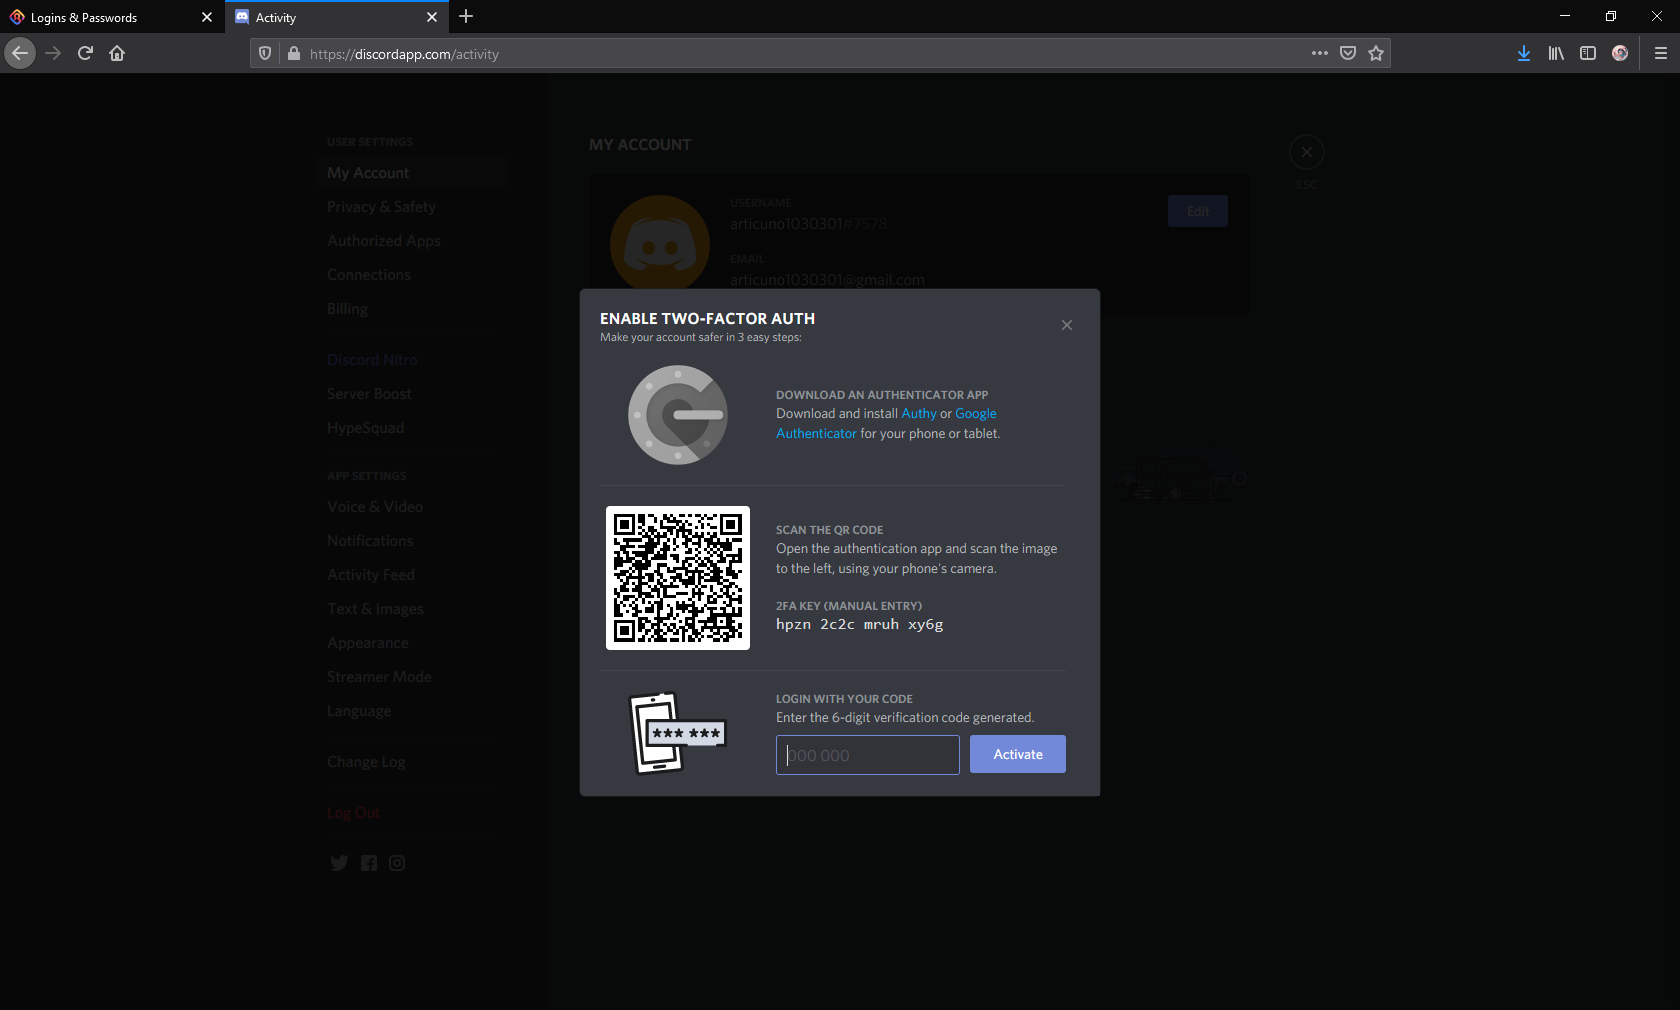
Task: Go back with the browser Back arrow
Action: pyautogui.click(x=20, y=53)
